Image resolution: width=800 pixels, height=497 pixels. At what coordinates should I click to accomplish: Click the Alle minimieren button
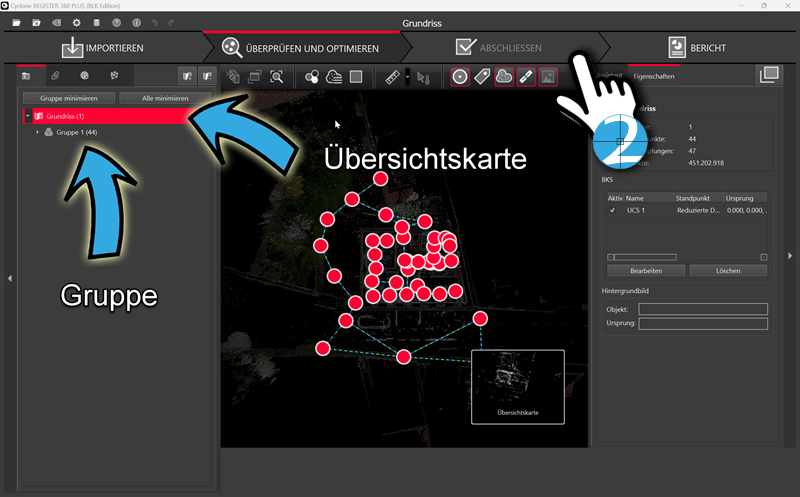(165, 98)
